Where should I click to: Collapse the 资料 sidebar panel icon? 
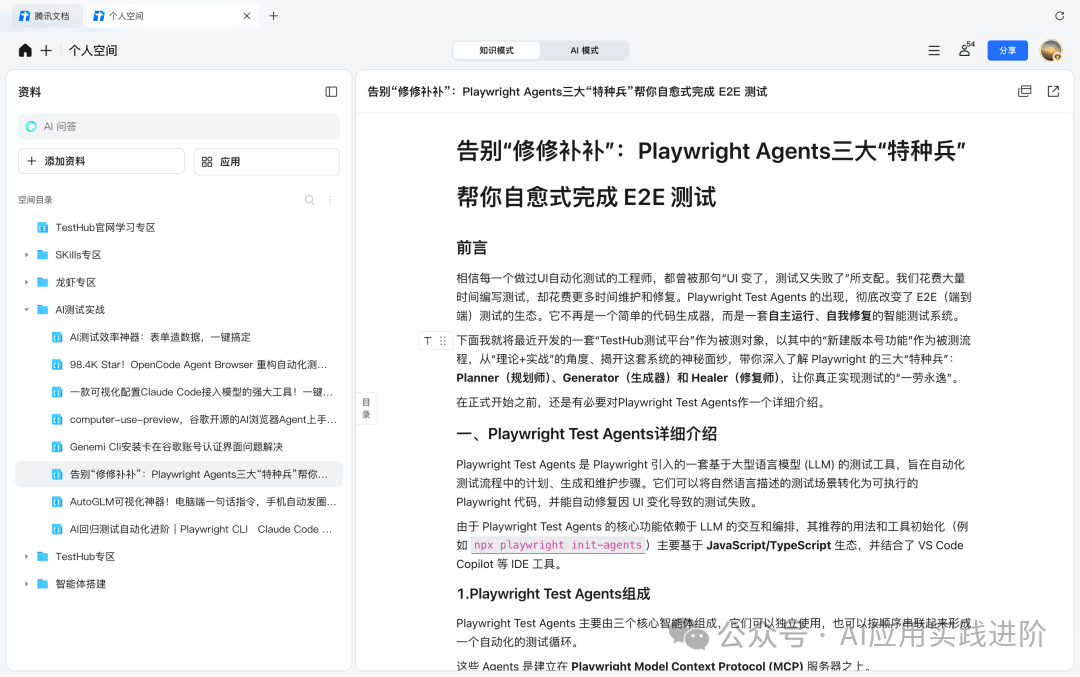(x=331, y=92)
